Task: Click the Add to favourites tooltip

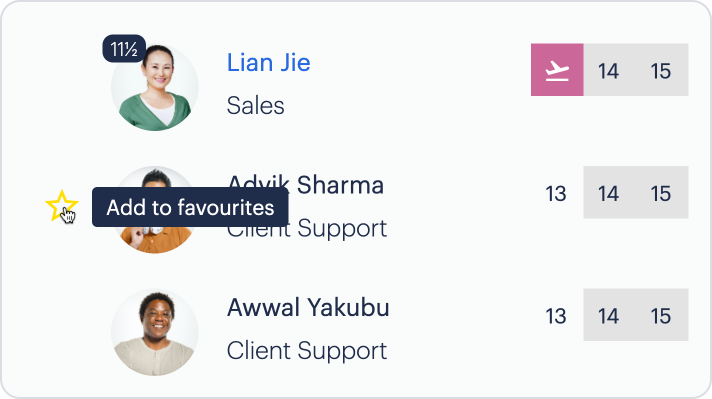Action: [190, 207]
